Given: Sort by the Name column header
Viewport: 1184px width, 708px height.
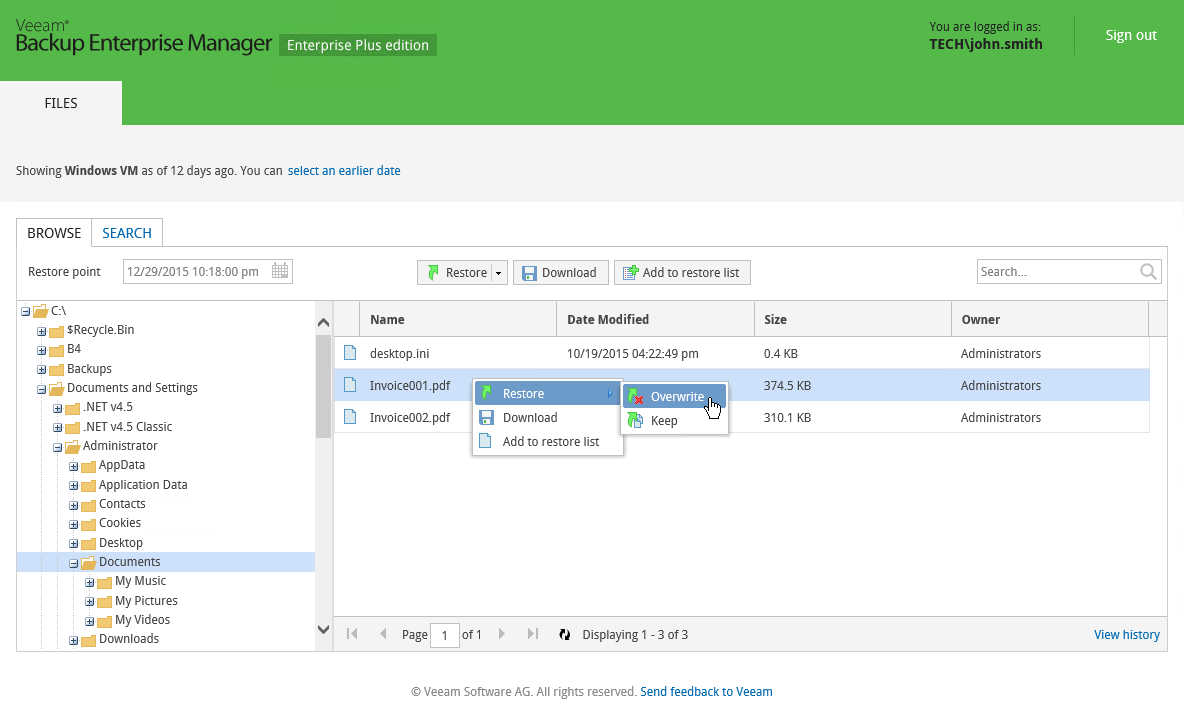Looking at the screenshot, I should pyautogui.click(x=458, y=319).
